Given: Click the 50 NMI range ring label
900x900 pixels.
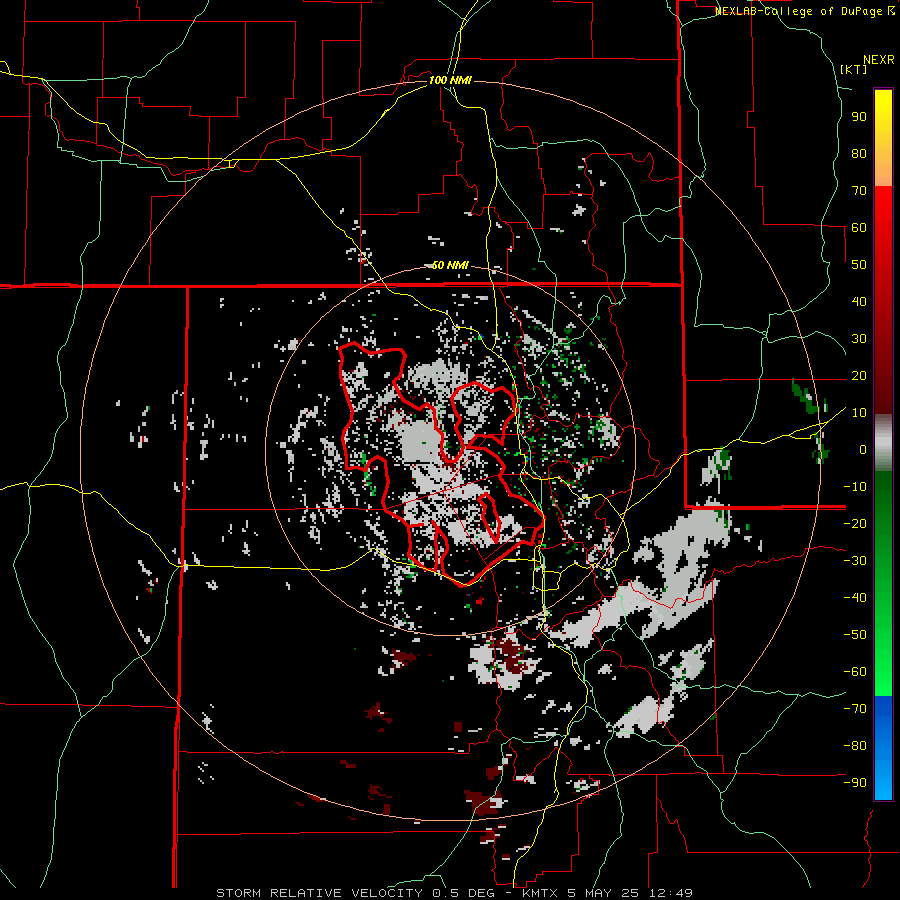Looking at the screenshot, I should [450, 265].
